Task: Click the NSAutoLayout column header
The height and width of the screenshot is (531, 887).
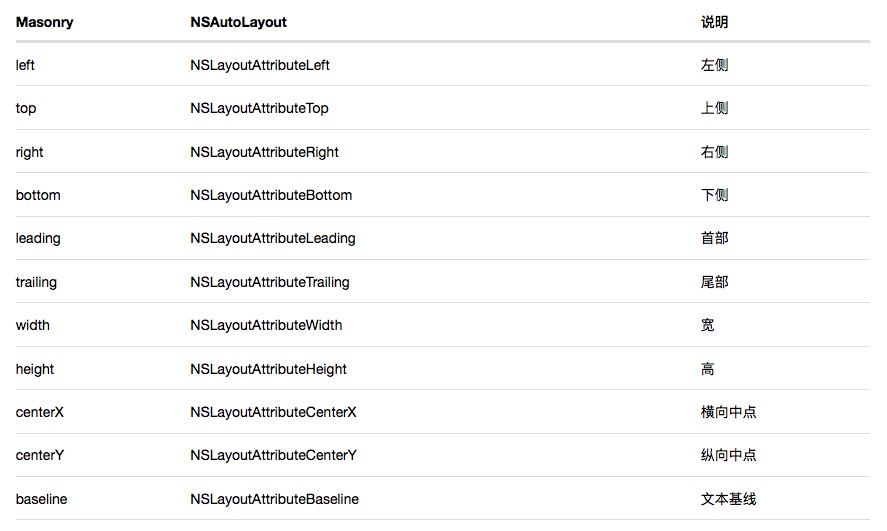Action: point(238,22)
